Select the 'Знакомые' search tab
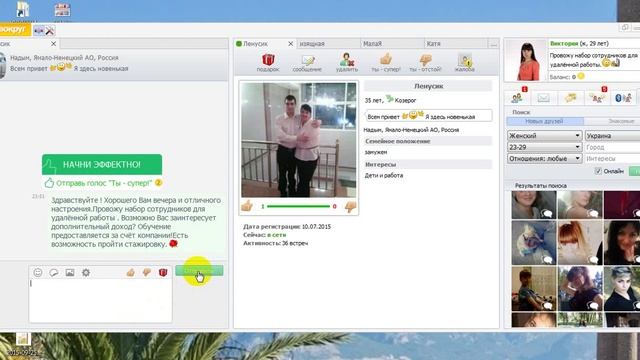Screen dimensions: 640x360 click(612, 121)
